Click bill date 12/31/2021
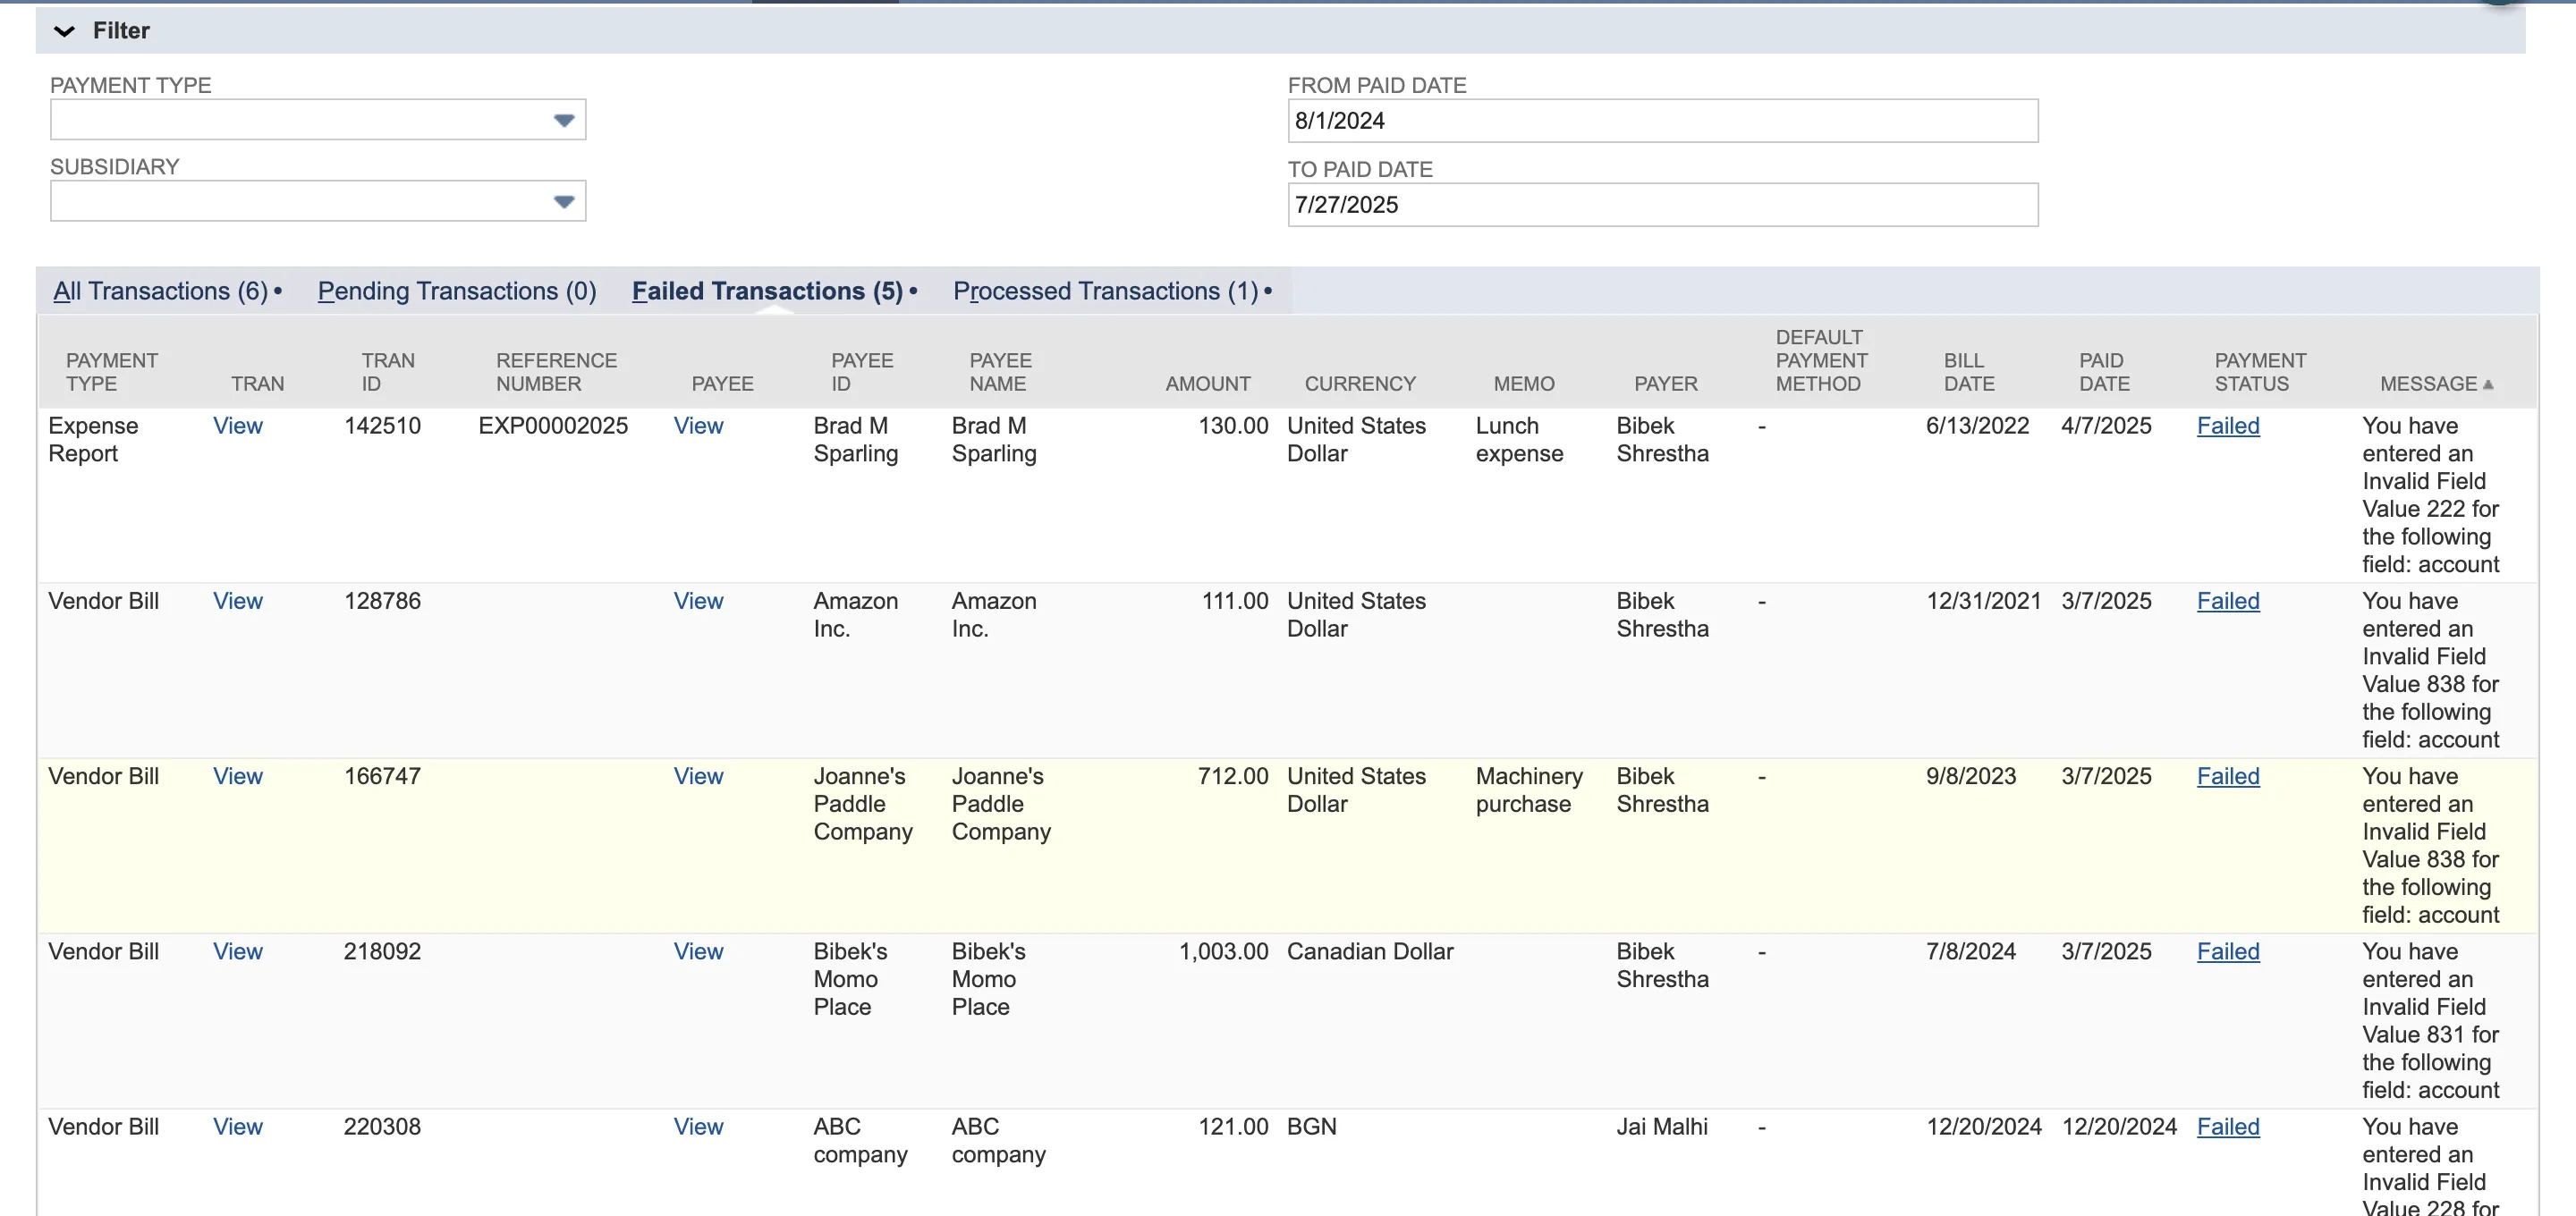Viewport: 2576px width, 1216px height. pos(1983,601)
